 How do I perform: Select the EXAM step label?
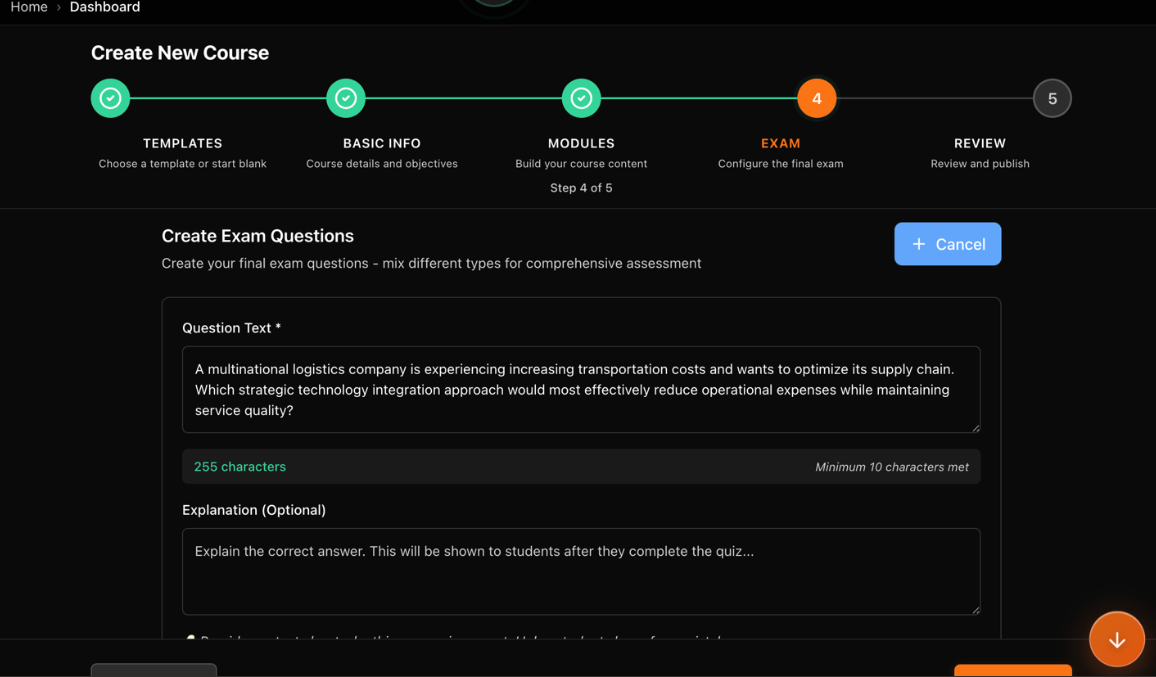pyautogui.click(x=781, y=143)
